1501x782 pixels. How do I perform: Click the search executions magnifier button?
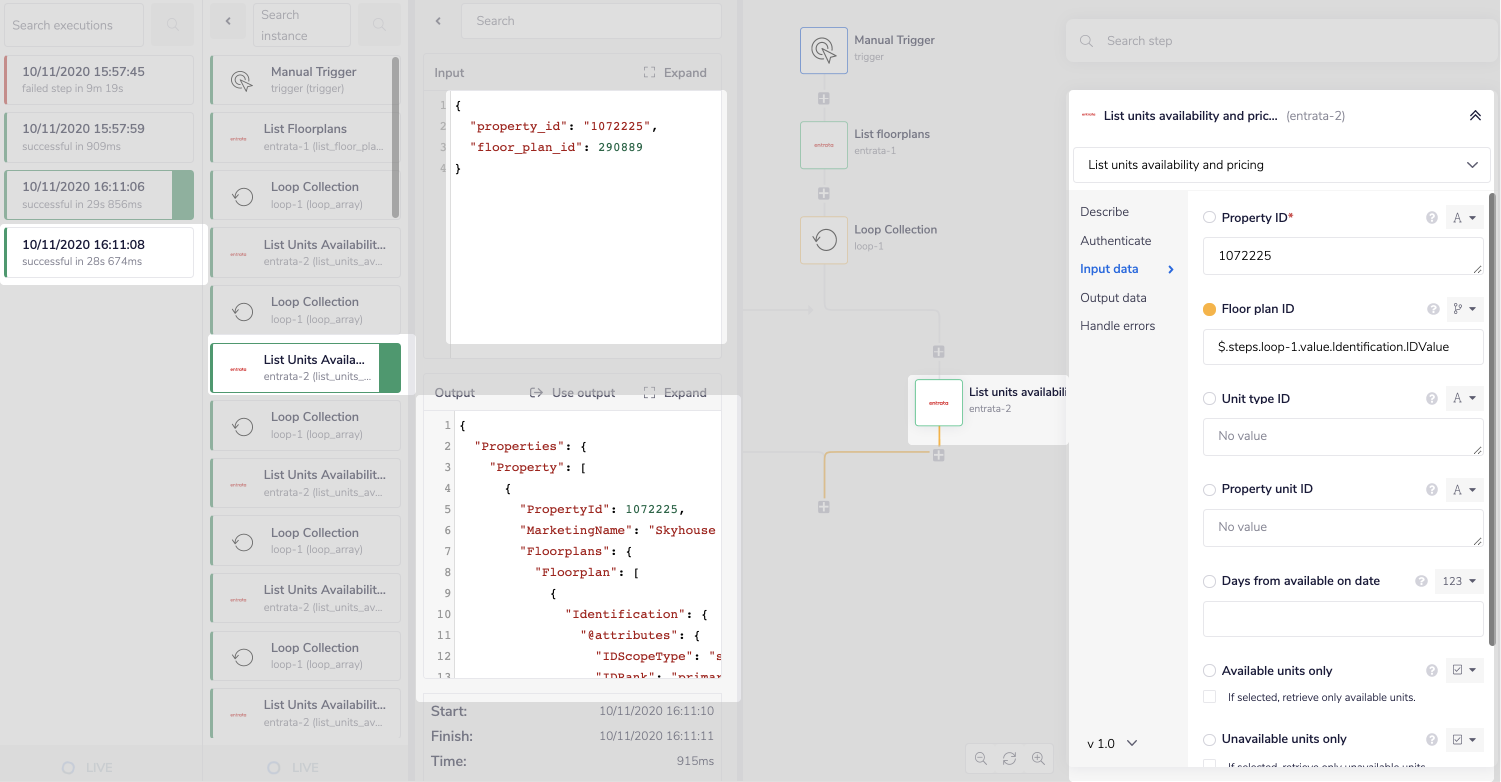(173, 25)
